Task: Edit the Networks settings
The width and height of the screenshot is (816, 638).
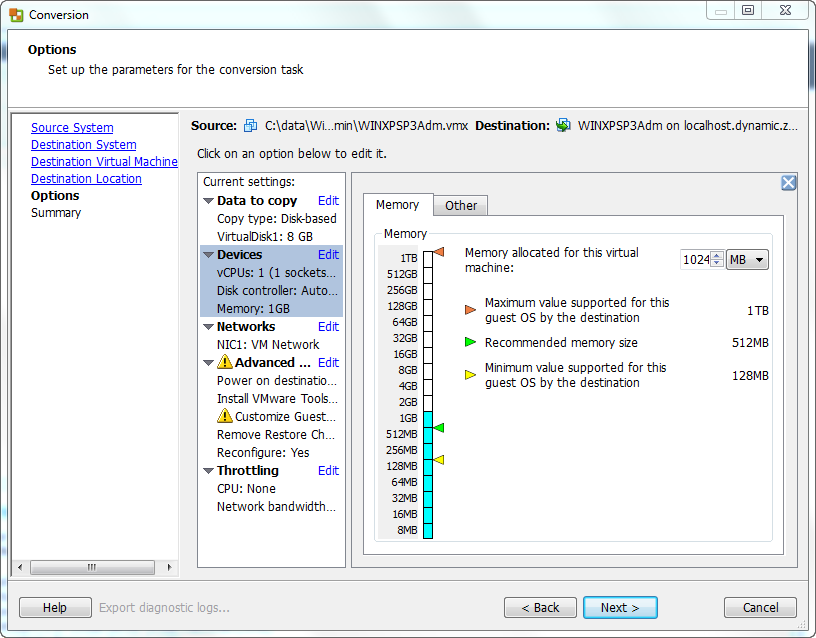Action: [x=328, y=326]
